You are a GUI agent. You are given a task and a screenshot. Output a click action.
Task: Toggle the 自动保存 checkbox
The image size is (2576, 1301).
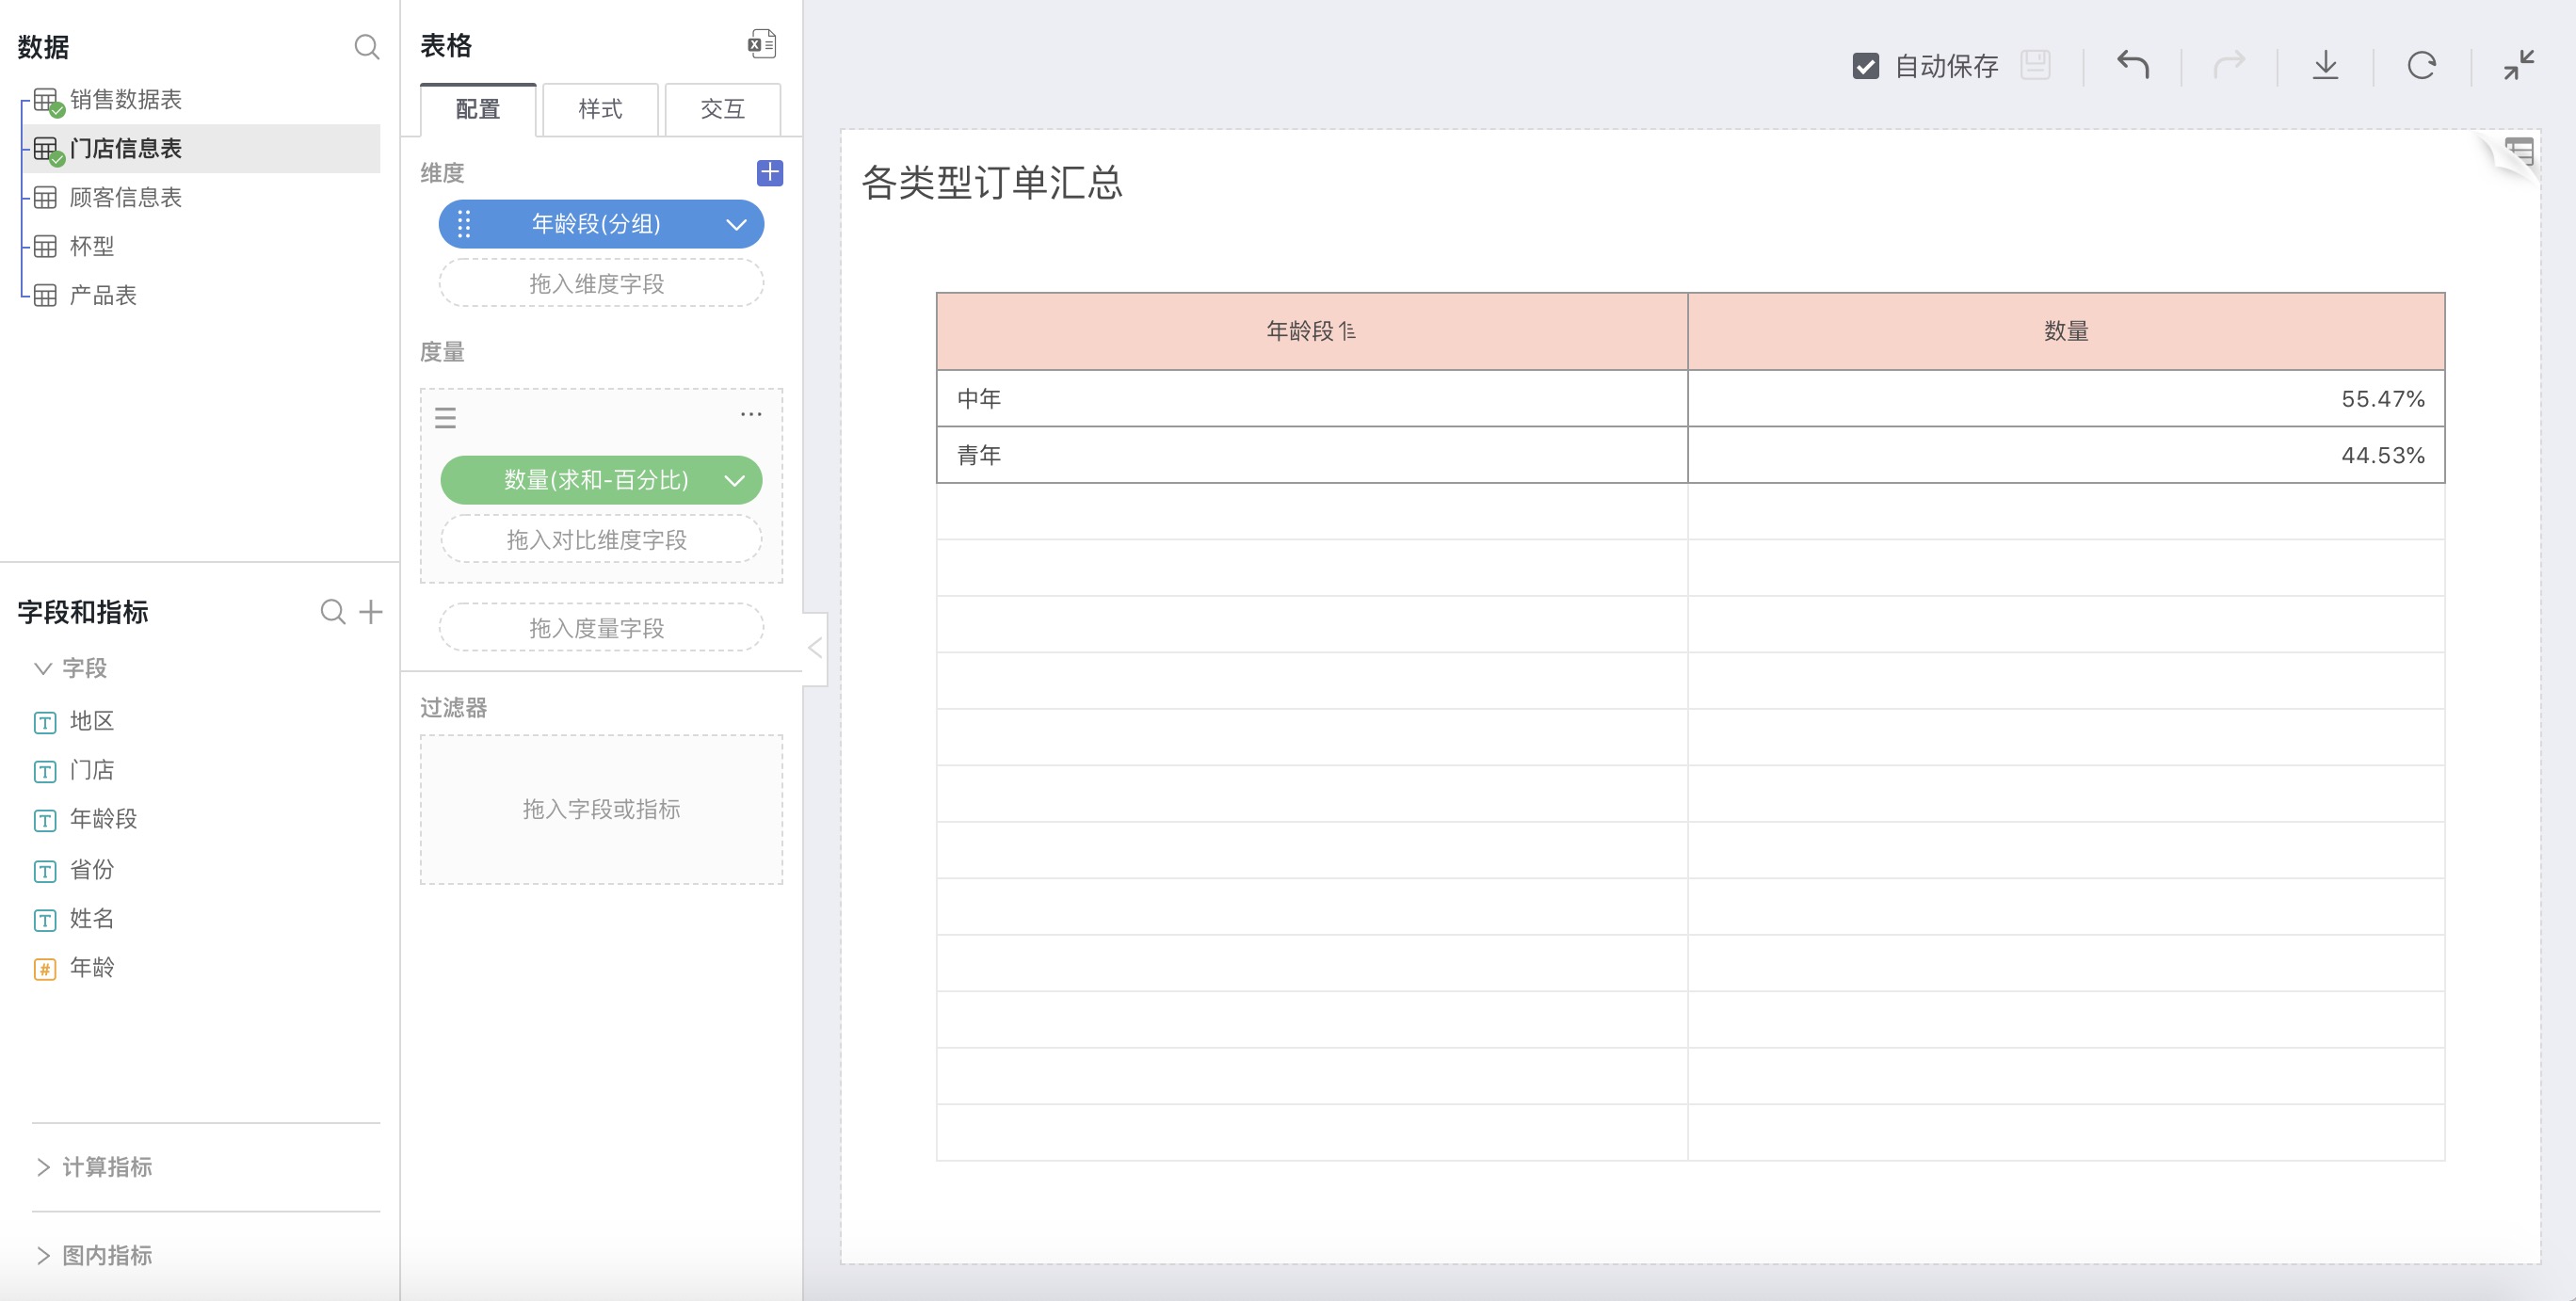point(1865,66)
